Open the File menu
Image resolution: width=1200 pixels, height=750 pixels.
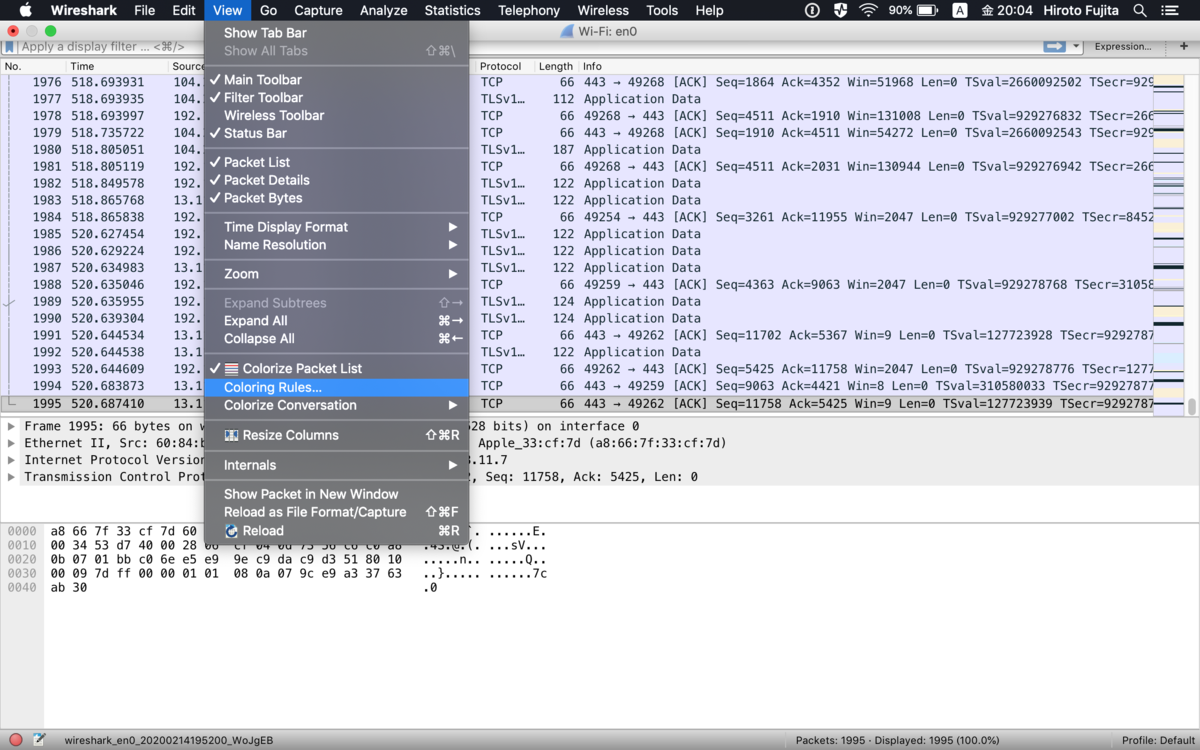click(x=144, y=10)
